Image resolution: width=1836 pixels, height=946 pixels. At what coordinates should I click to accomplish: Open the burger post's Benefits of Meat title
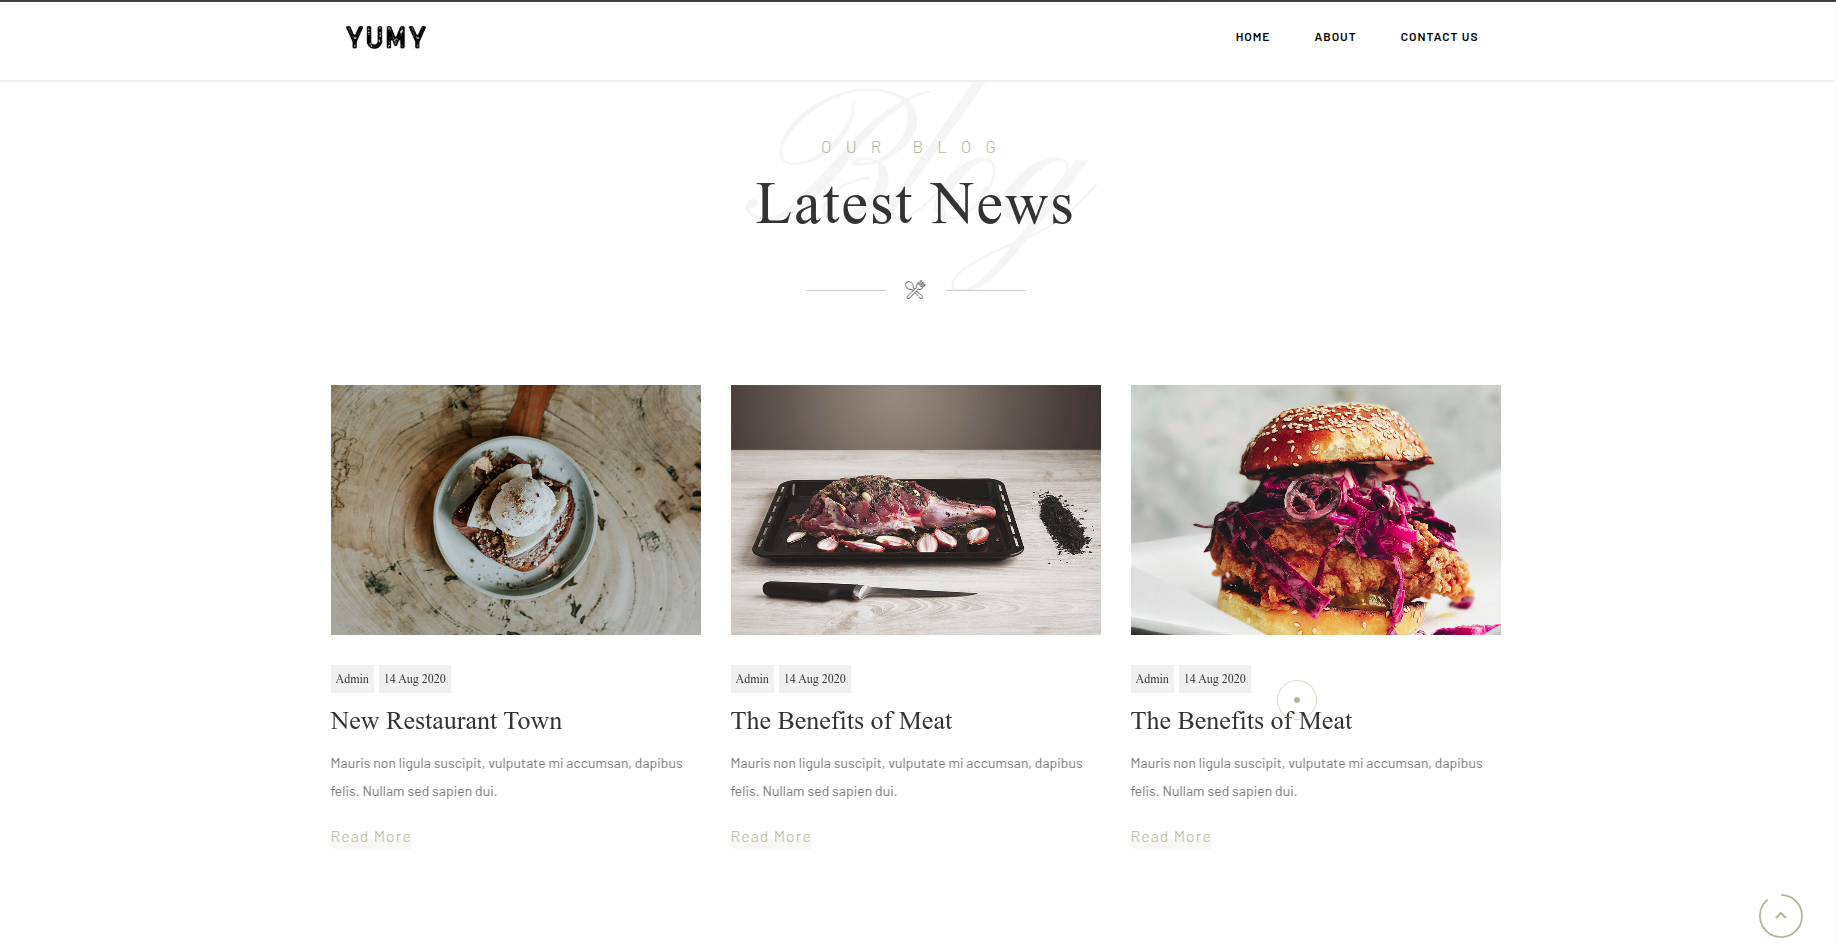pos(1241,721)
